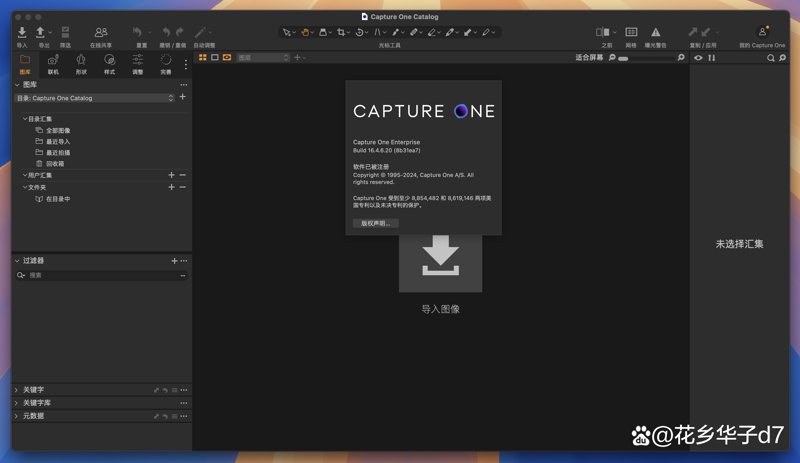This screenshot has height=463, width=800.
Task: Add a new user collection via 用户汇集 plus
Action: coord(171,175)
